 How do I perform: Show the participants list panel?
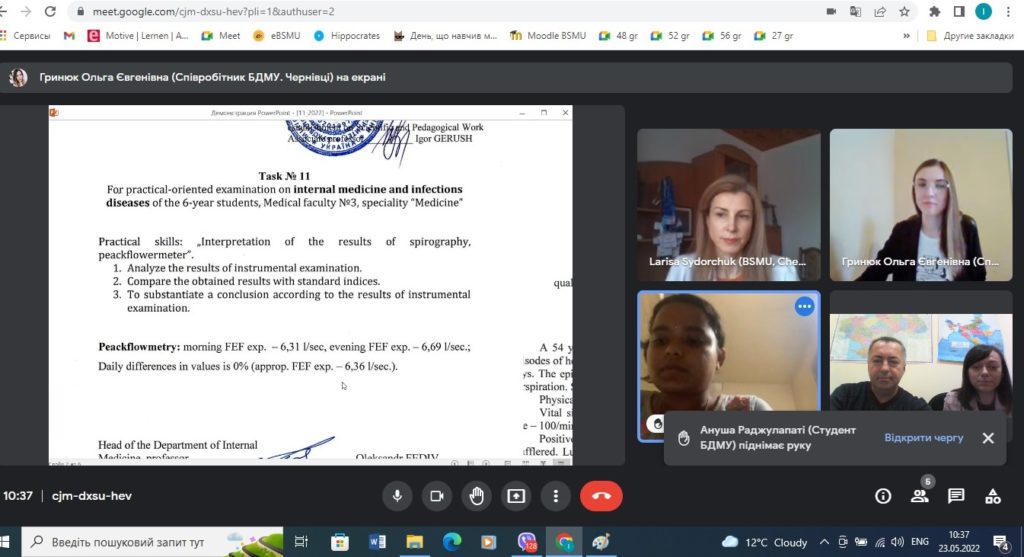tap(920, 496)
